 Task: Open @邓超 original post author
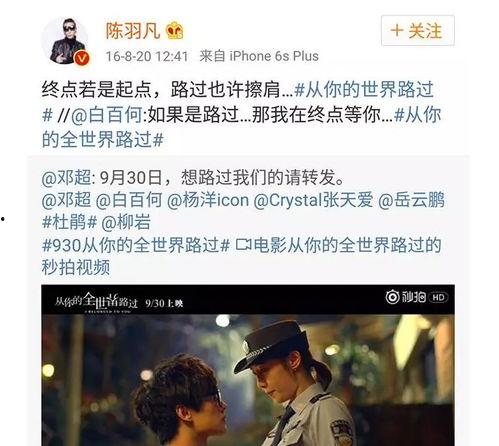point(66,177)
